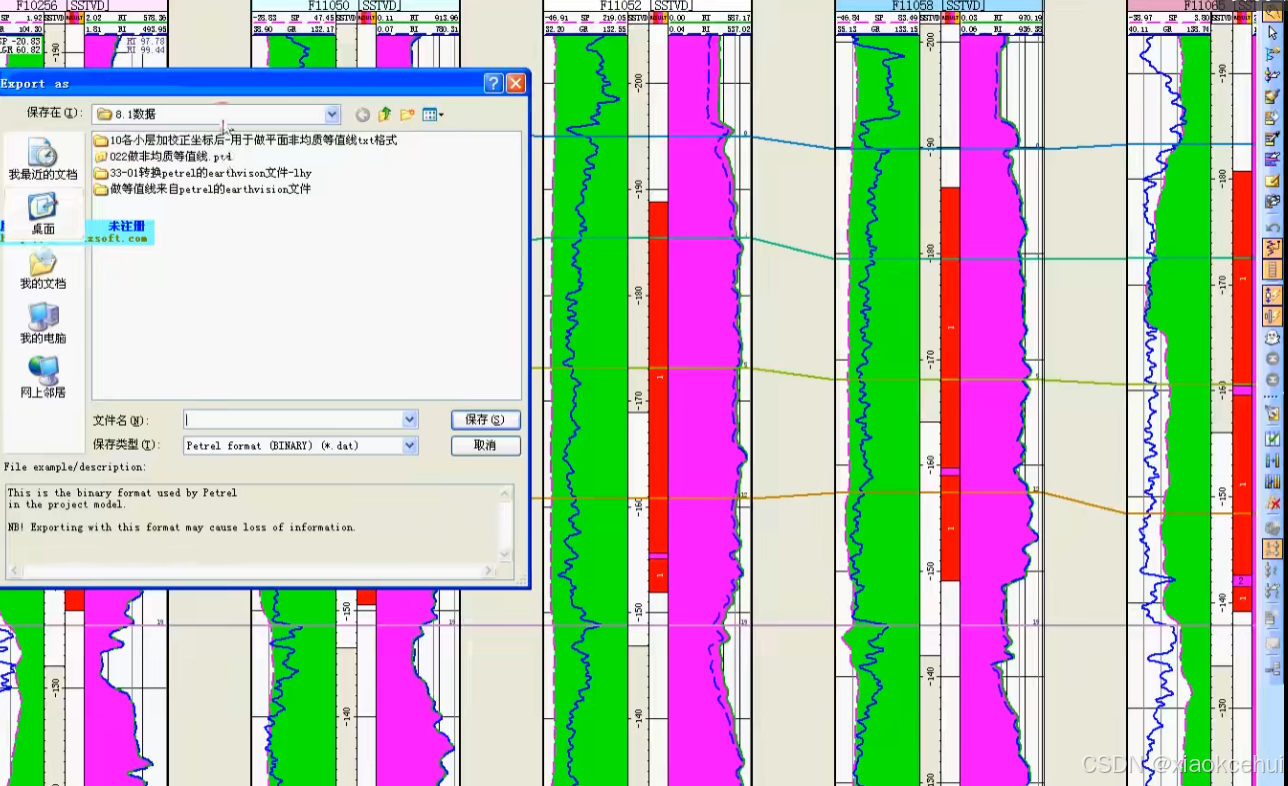Click the red facies interval in F11058 track
1288x786 pixels.
click(x=950, y=326)
